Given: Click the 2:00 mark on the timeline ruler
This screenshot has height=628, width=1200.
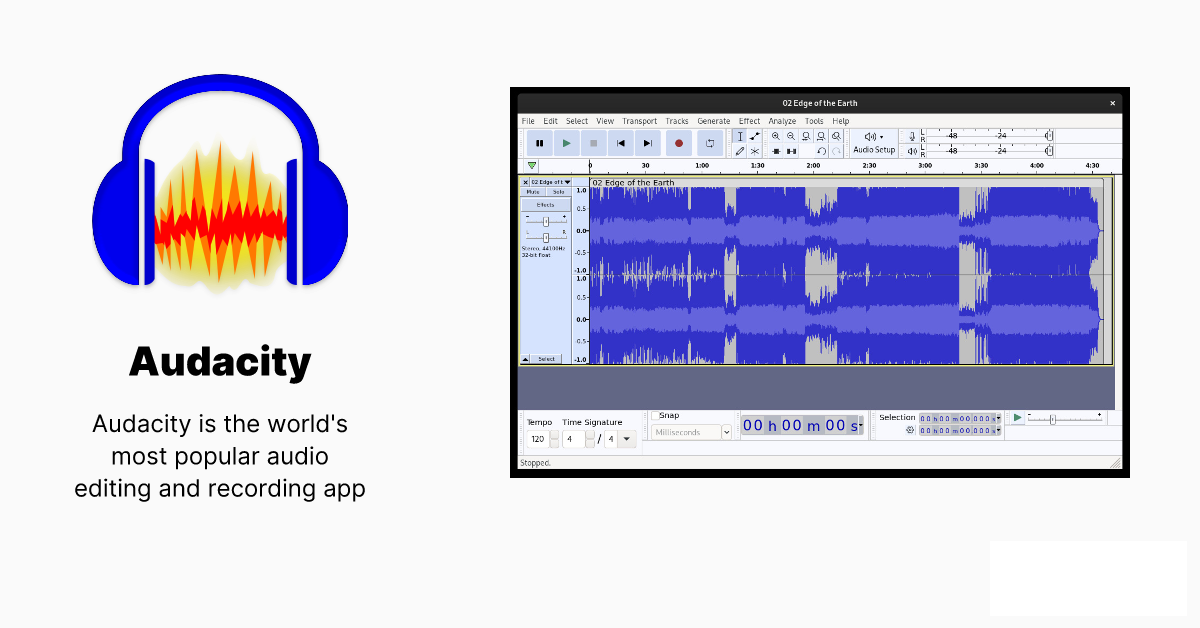Looking at the screenshot, I should (x=814, y=166).
